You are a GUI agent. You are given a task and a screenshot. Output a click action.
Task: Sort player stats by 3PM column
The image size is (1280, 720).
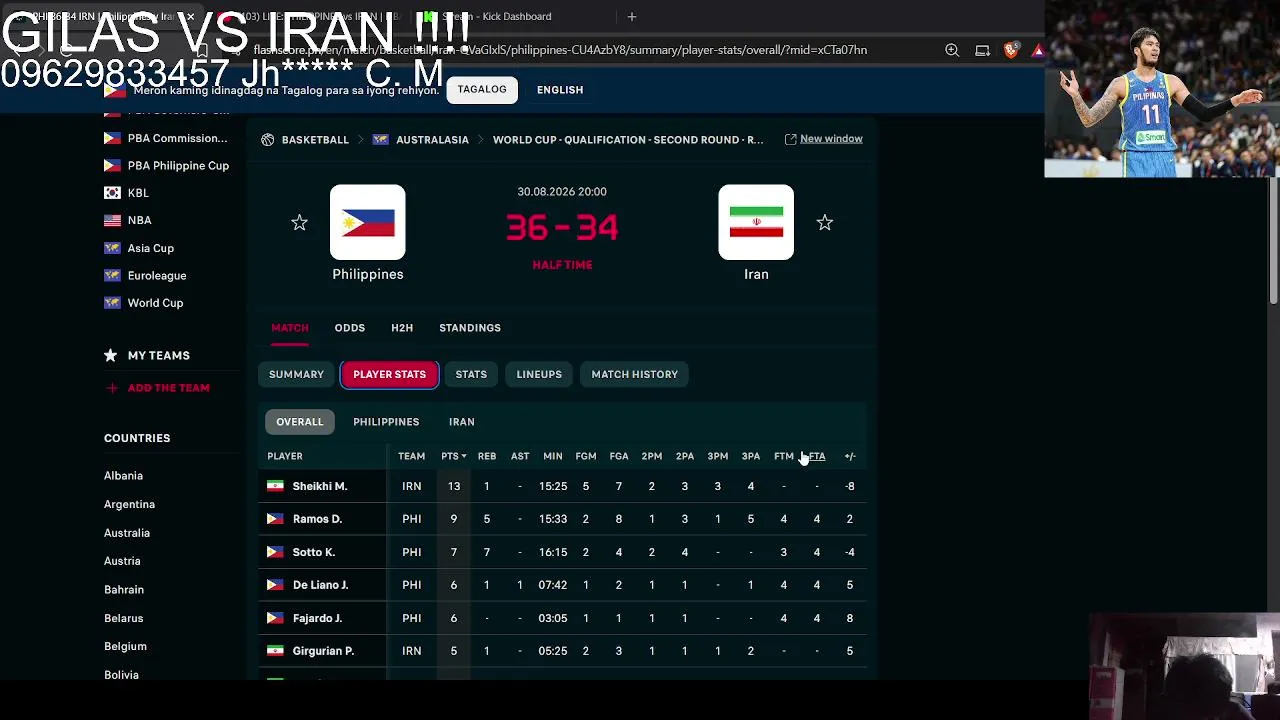pos(718,456)
